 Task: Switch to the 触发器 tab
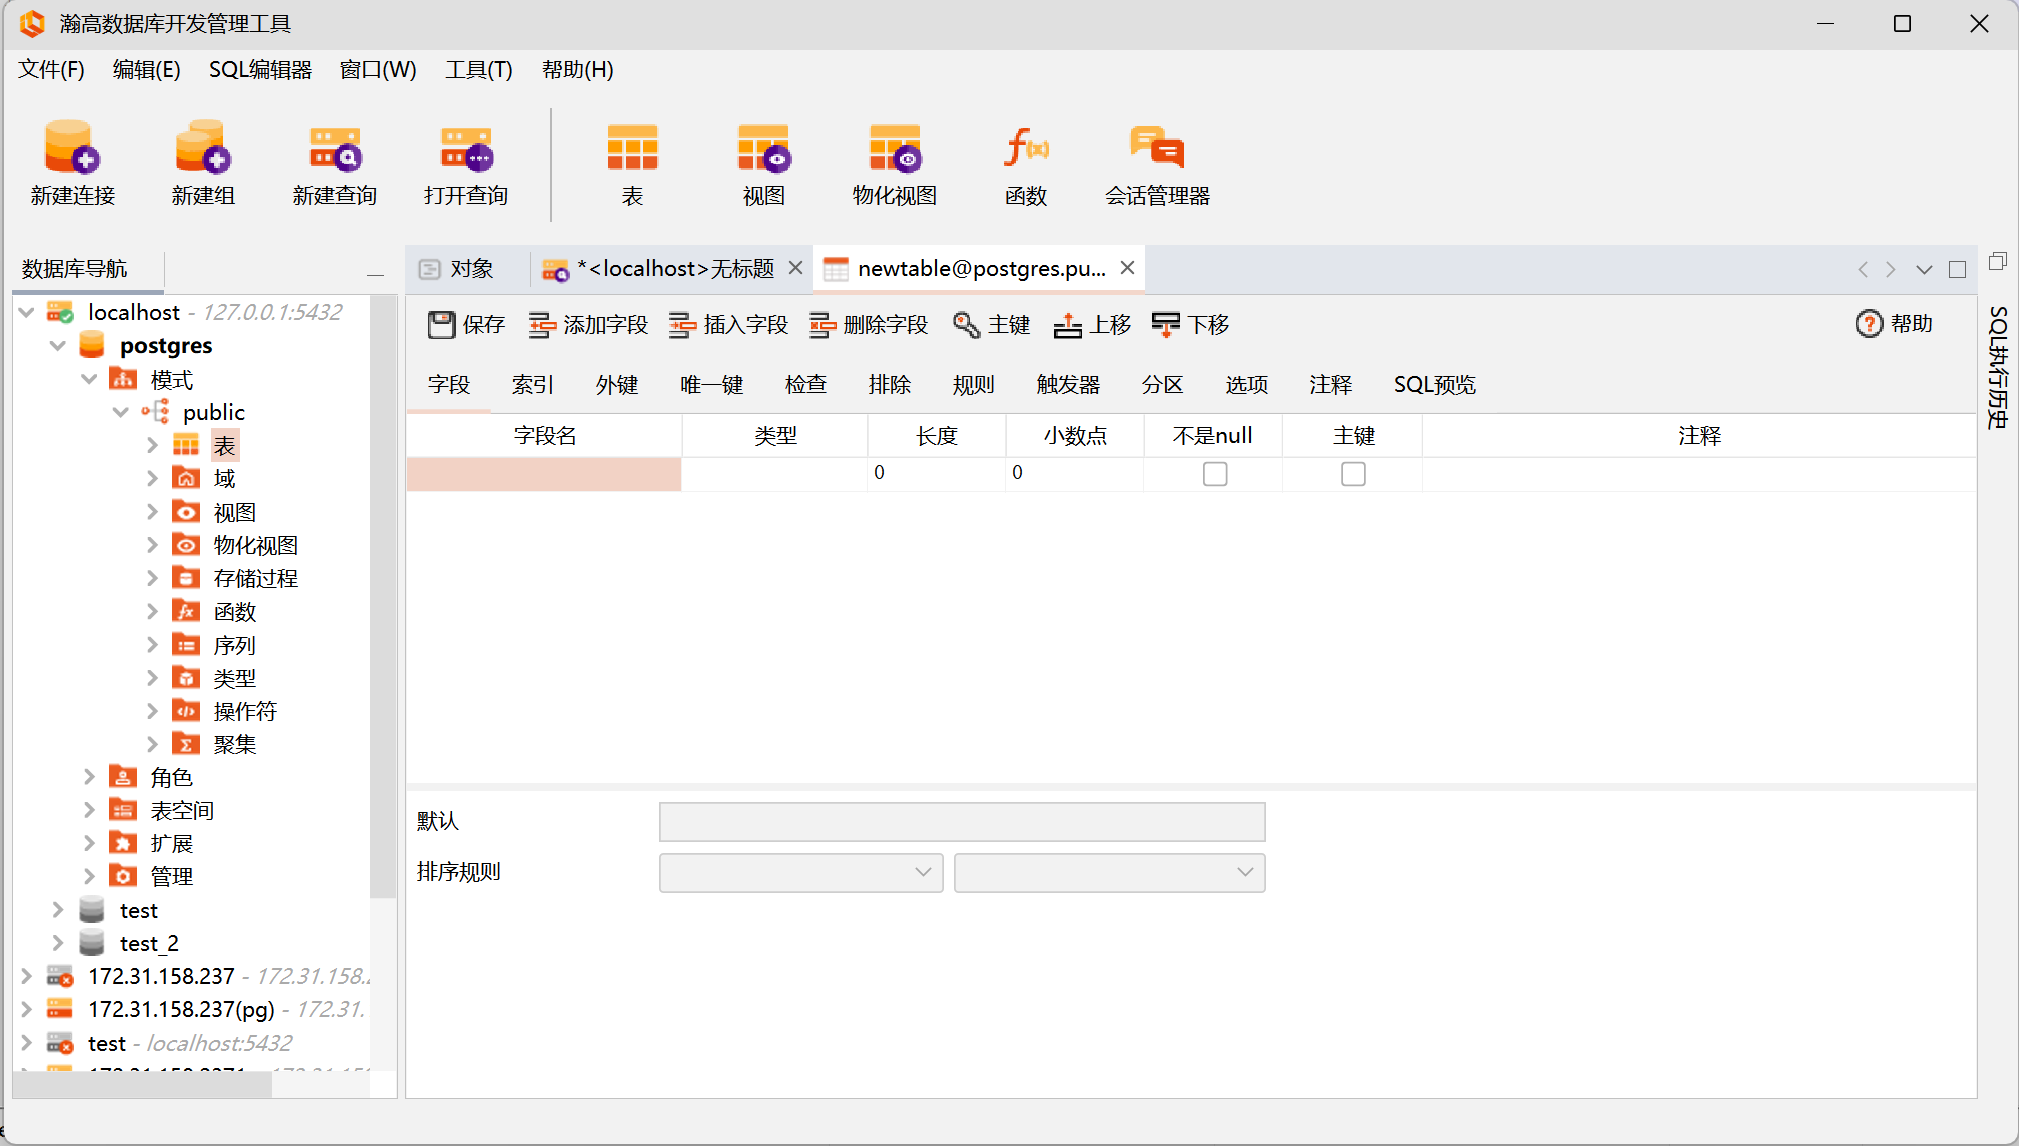(1069, 385)
